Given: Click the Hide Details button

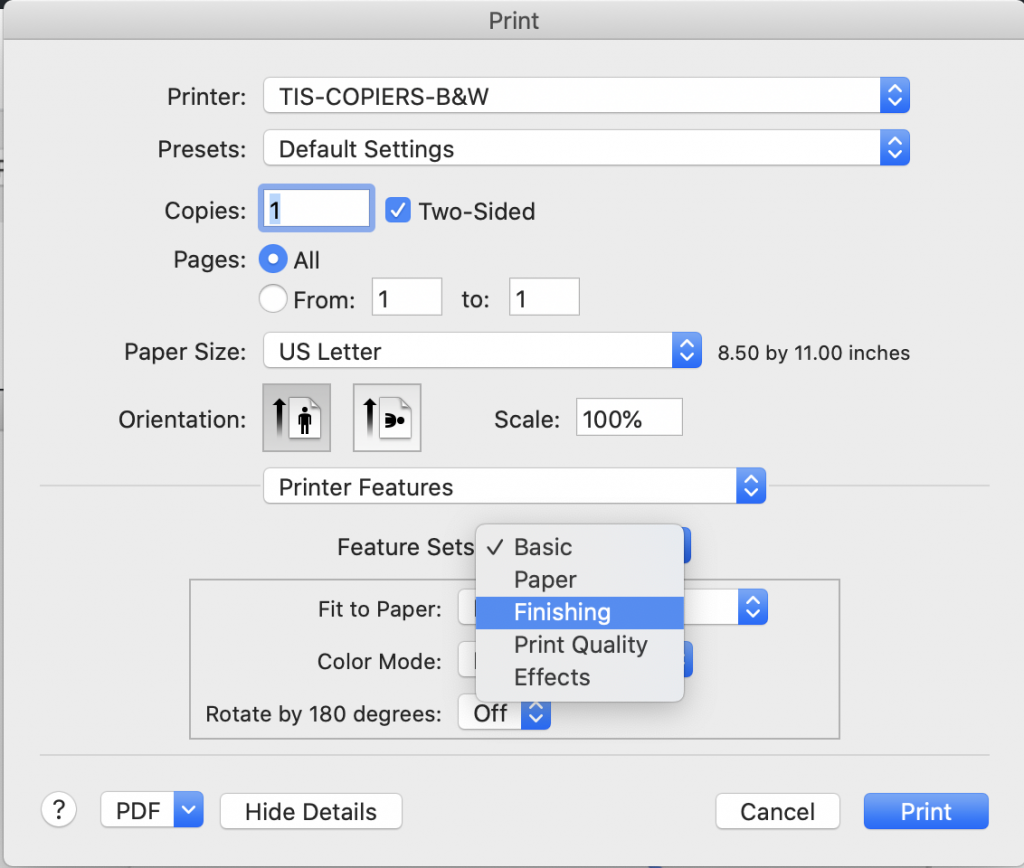Looking at the screenshot, I should click(310, 811).
